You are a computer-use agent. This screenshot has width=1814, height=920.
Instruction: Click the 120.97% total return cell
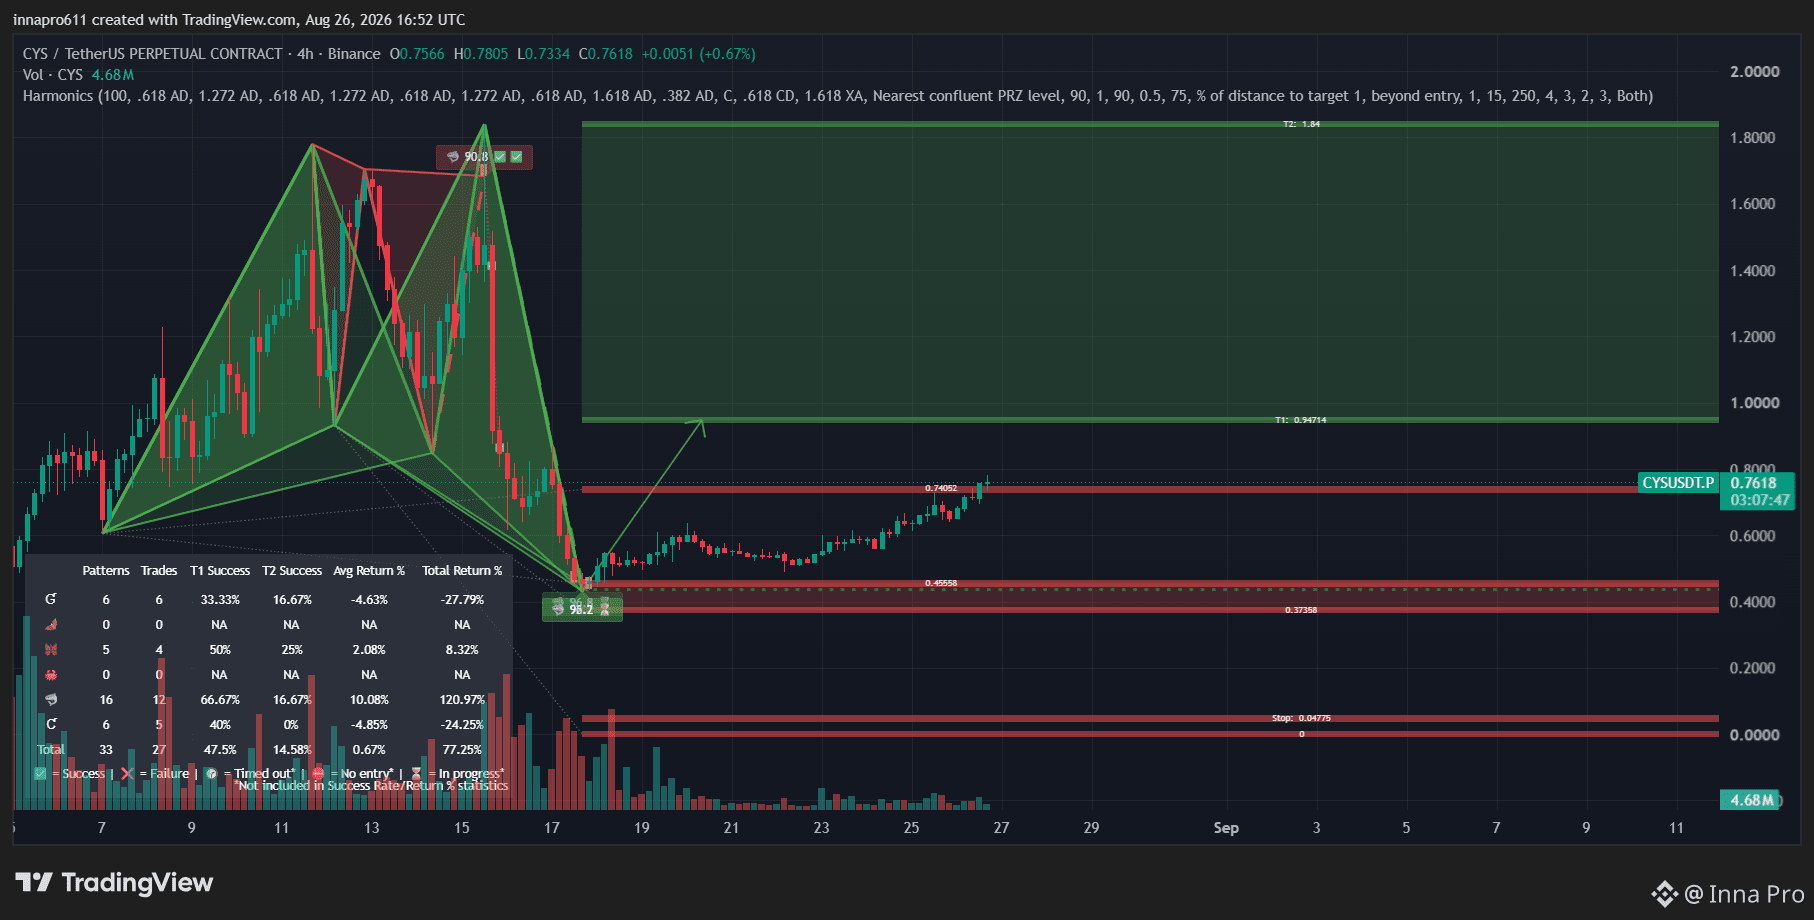(x=462, y=700)
